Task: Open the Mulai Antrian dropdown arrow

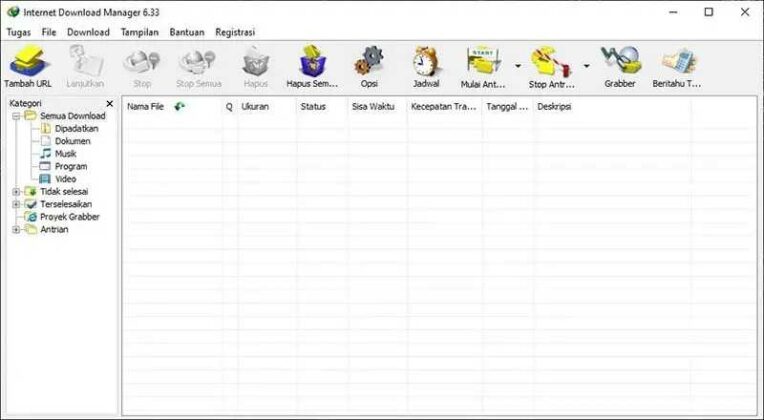Action: pyautogui.click(x=517, y=67)
